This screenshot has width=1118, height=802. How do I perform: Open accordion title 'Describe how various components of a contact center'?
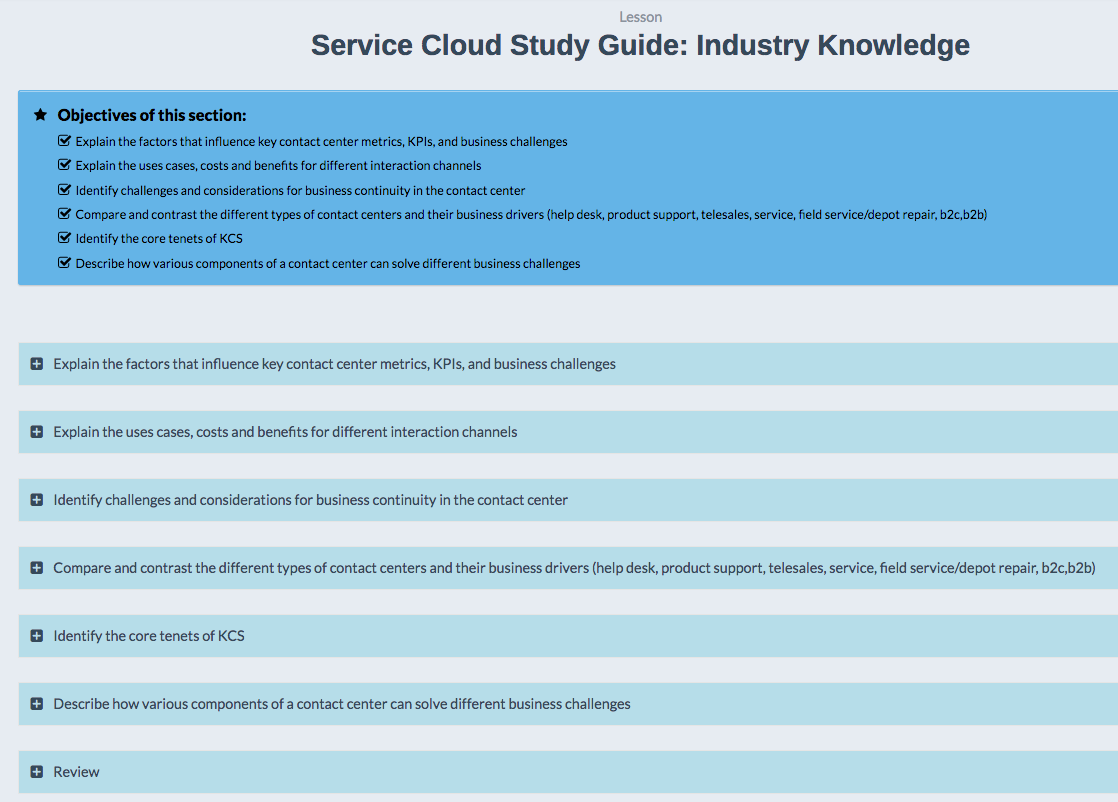pos(342,704)
